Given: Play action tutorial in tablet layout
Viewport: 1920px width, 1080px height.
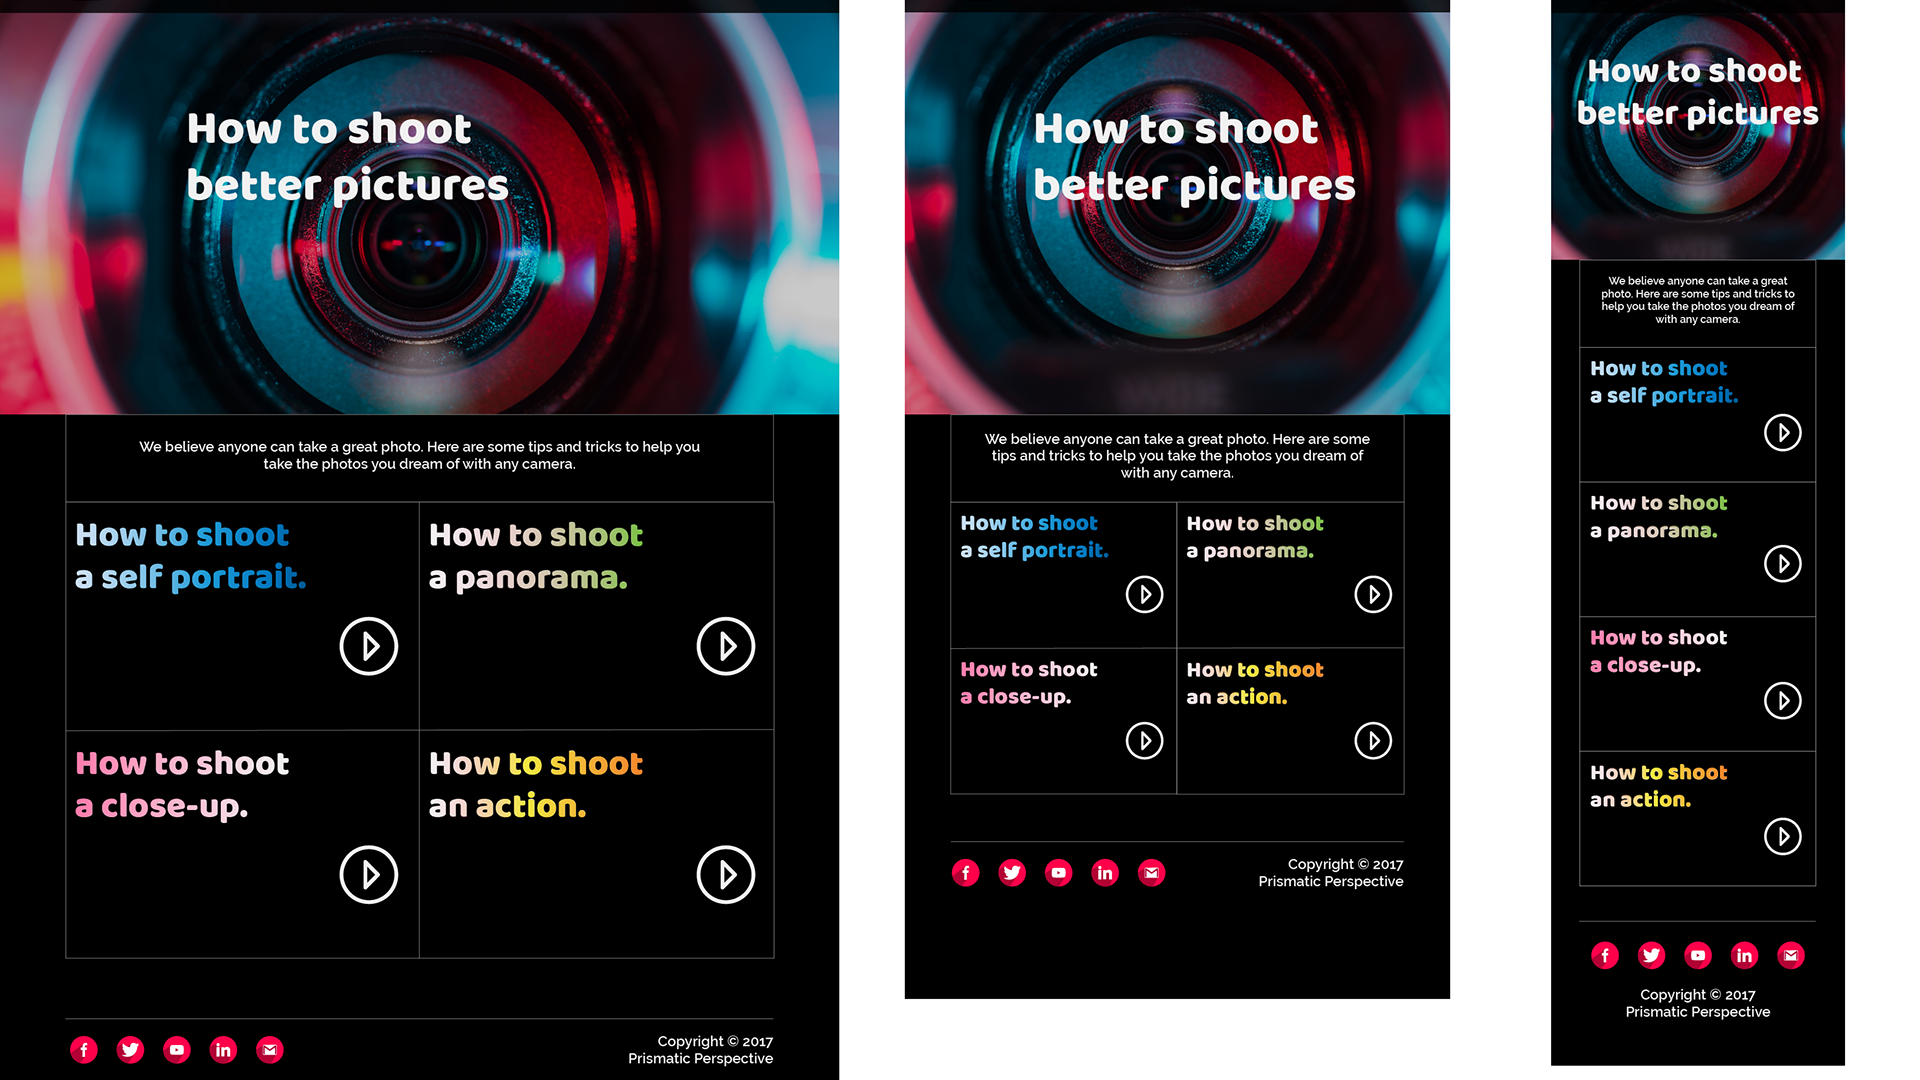Looking at the screenshot, I should click(x=1373, y=741).
